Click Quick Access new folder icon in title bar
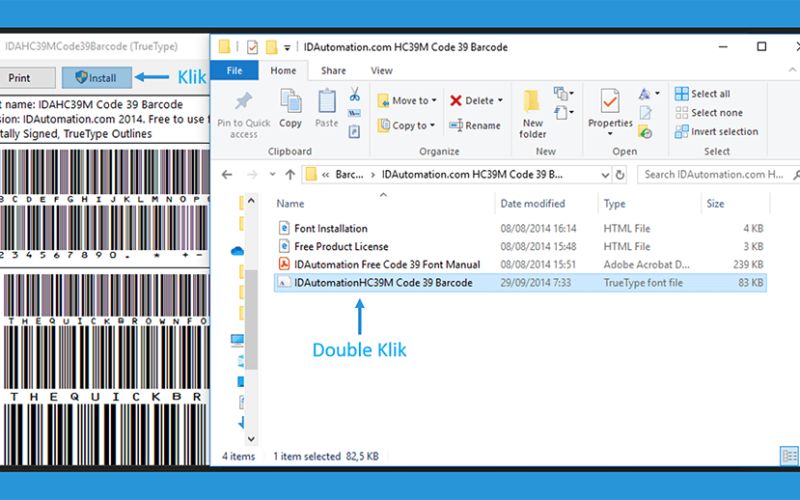 tap(271, 47)
